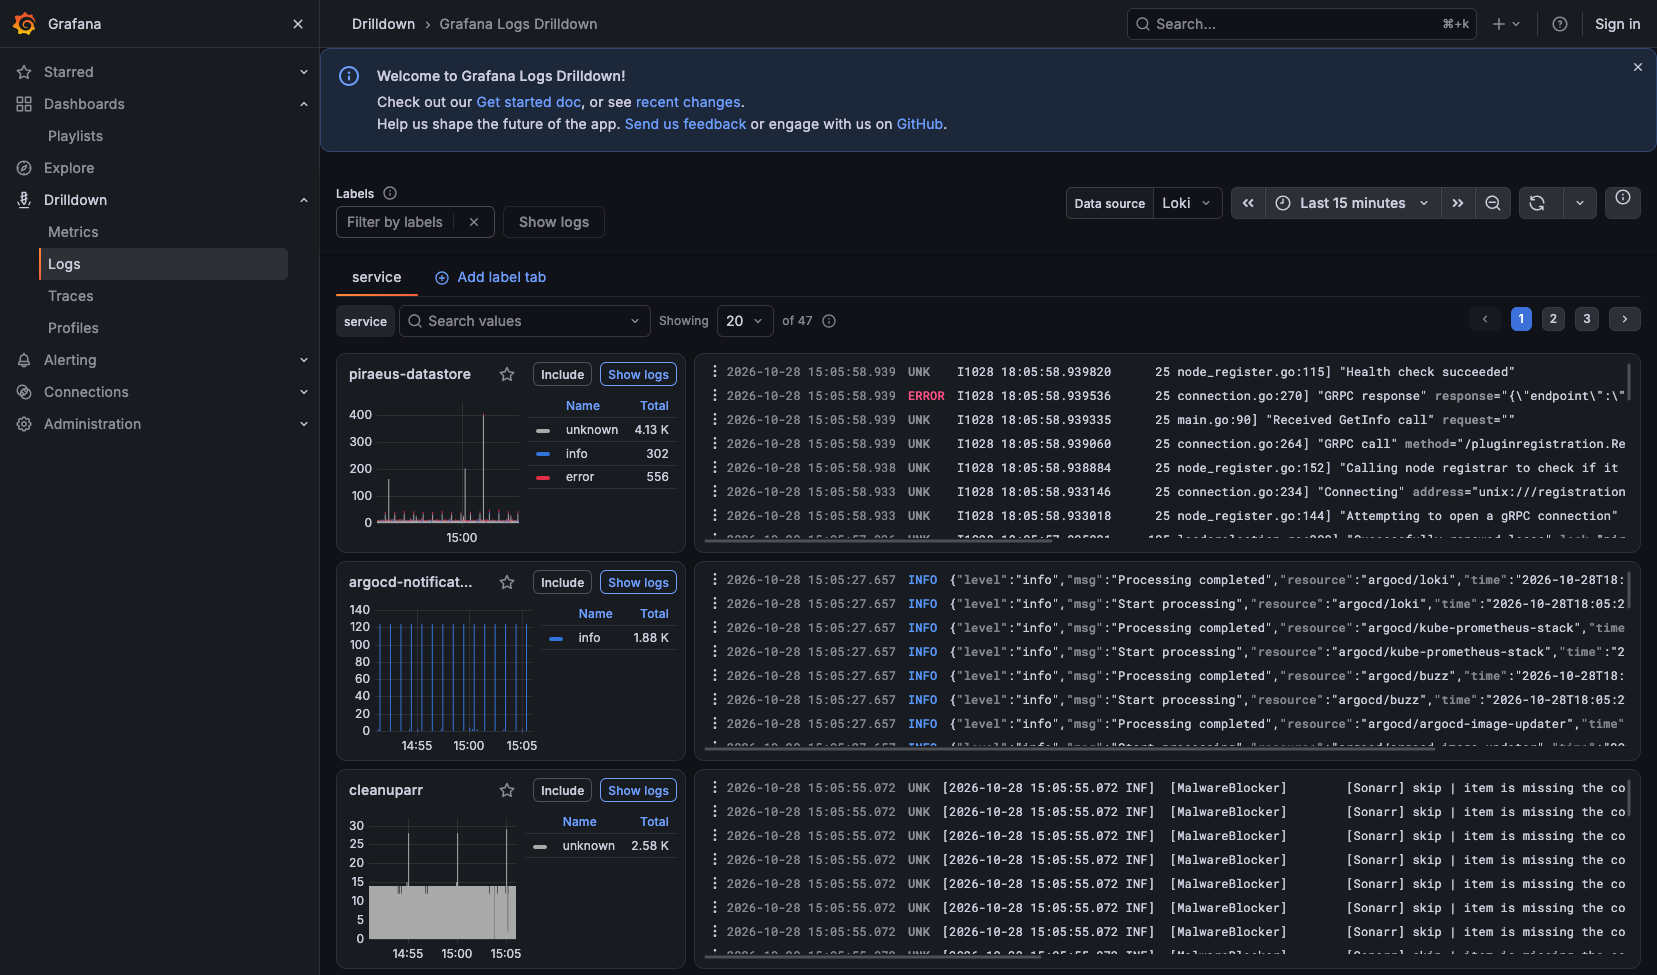This screenshot has height=975, width=1657.
Task: Click the info icon next to 'of 47'
Action: (829, 321)
